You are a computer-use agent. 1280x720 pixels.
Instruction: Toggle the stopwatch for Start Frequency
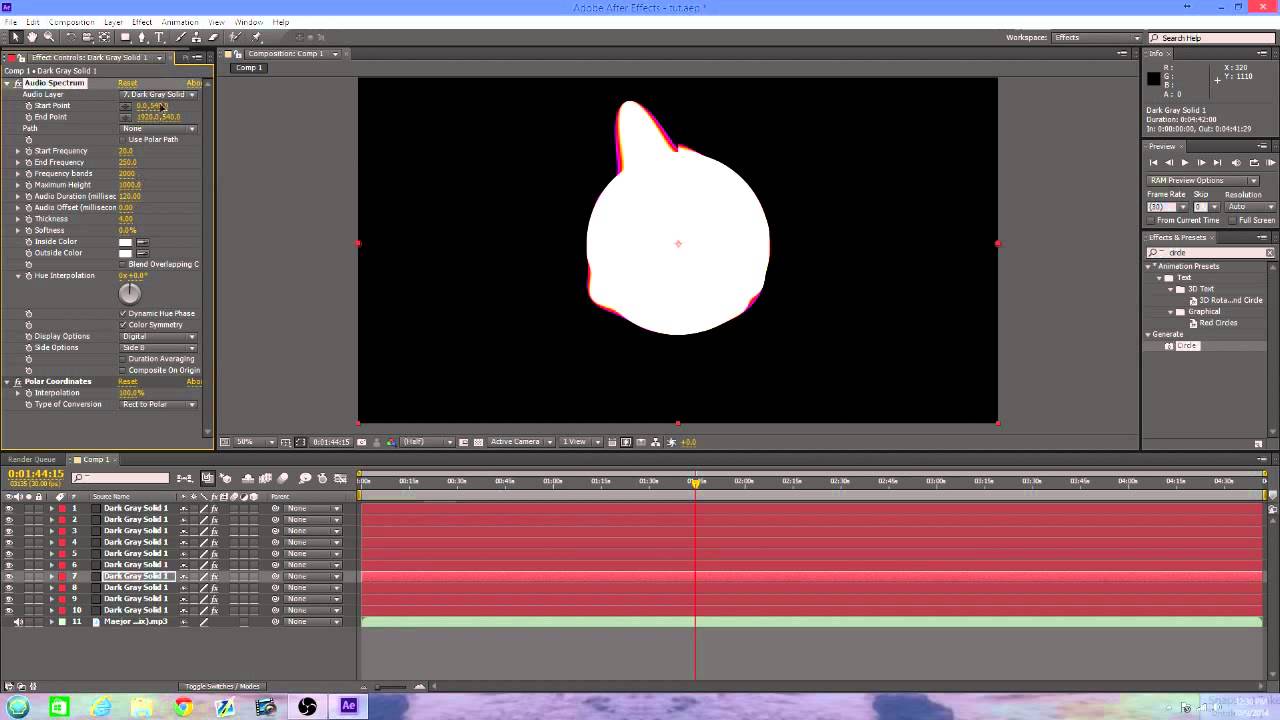coord(29,151)
